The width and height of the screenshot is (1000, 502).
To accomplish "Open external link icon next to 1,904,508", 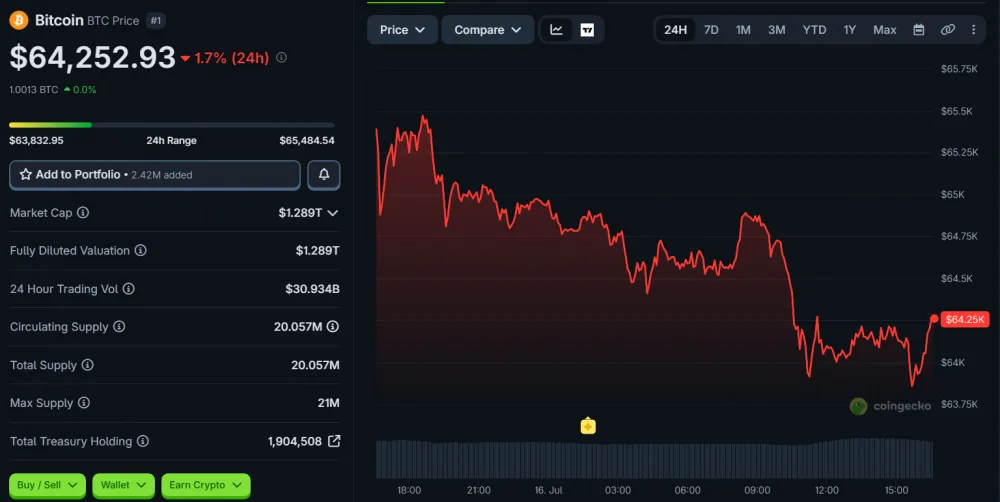I will (x=334, y=441).
